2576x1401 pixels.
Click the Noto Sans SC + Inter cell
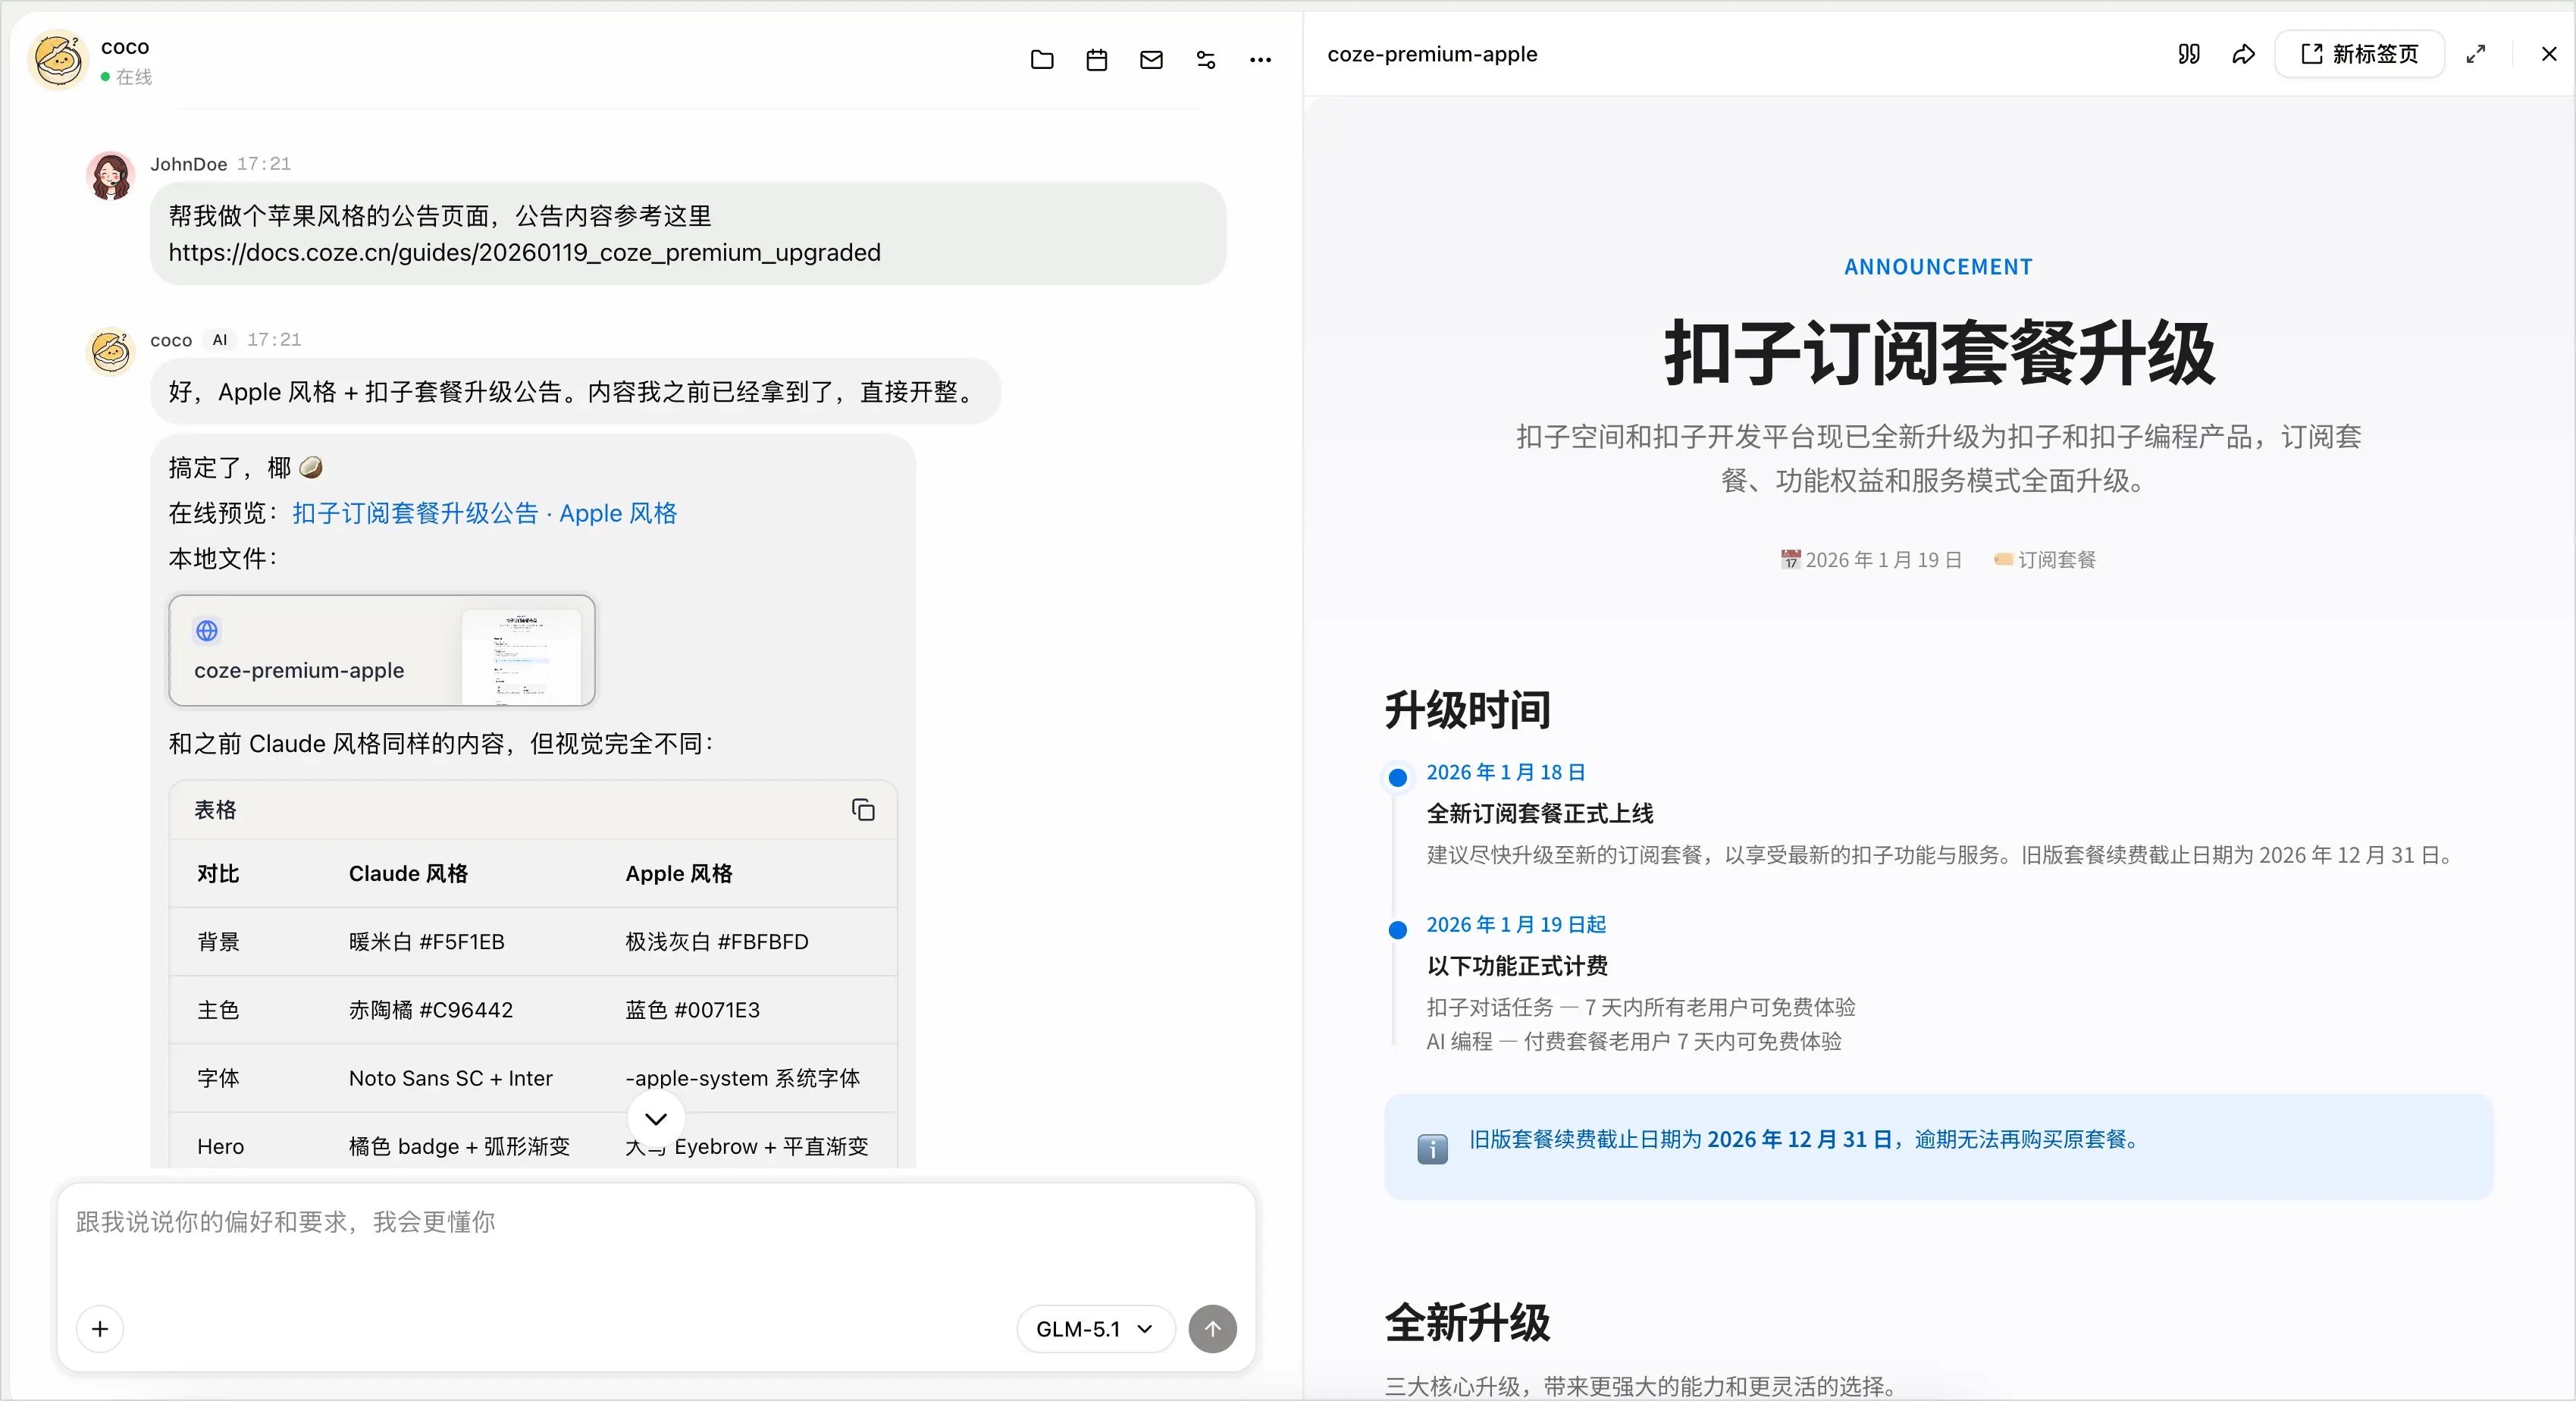coord(451,1077)
